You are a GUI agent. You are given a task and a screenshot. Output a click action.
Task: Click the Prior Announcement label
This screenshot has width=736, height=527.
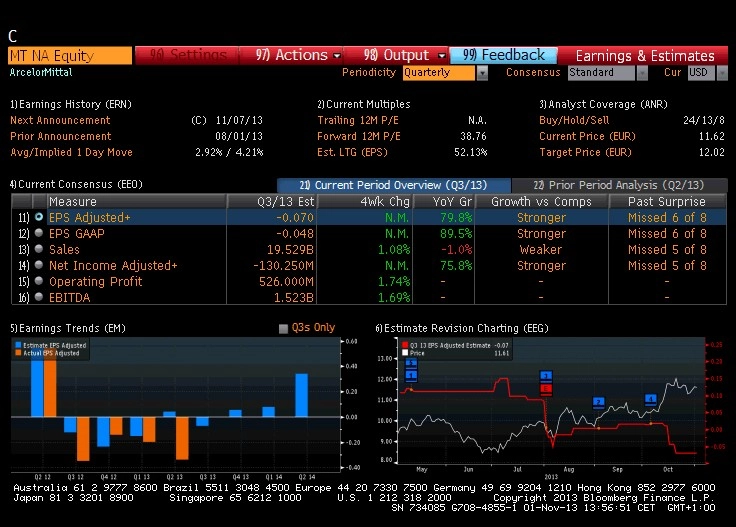pos(61,136)
